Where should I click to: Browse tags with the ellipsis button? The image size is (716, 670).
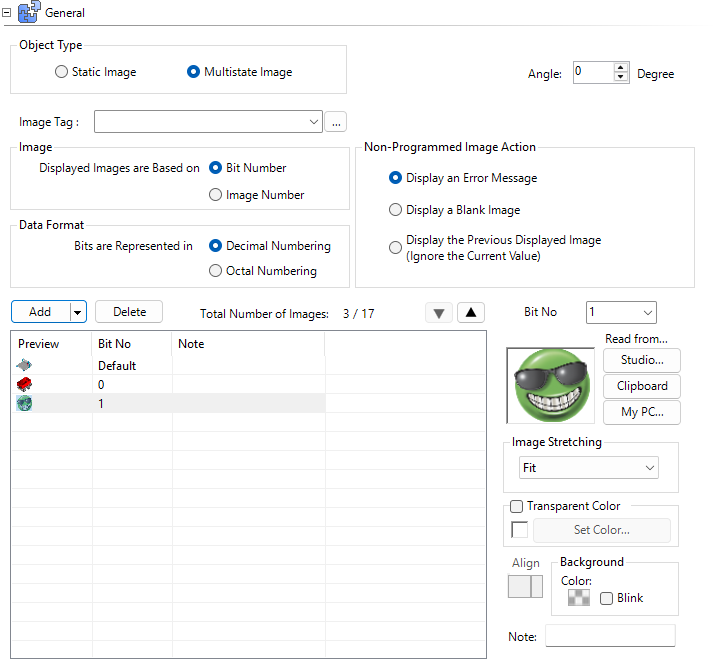click(336, 122)
